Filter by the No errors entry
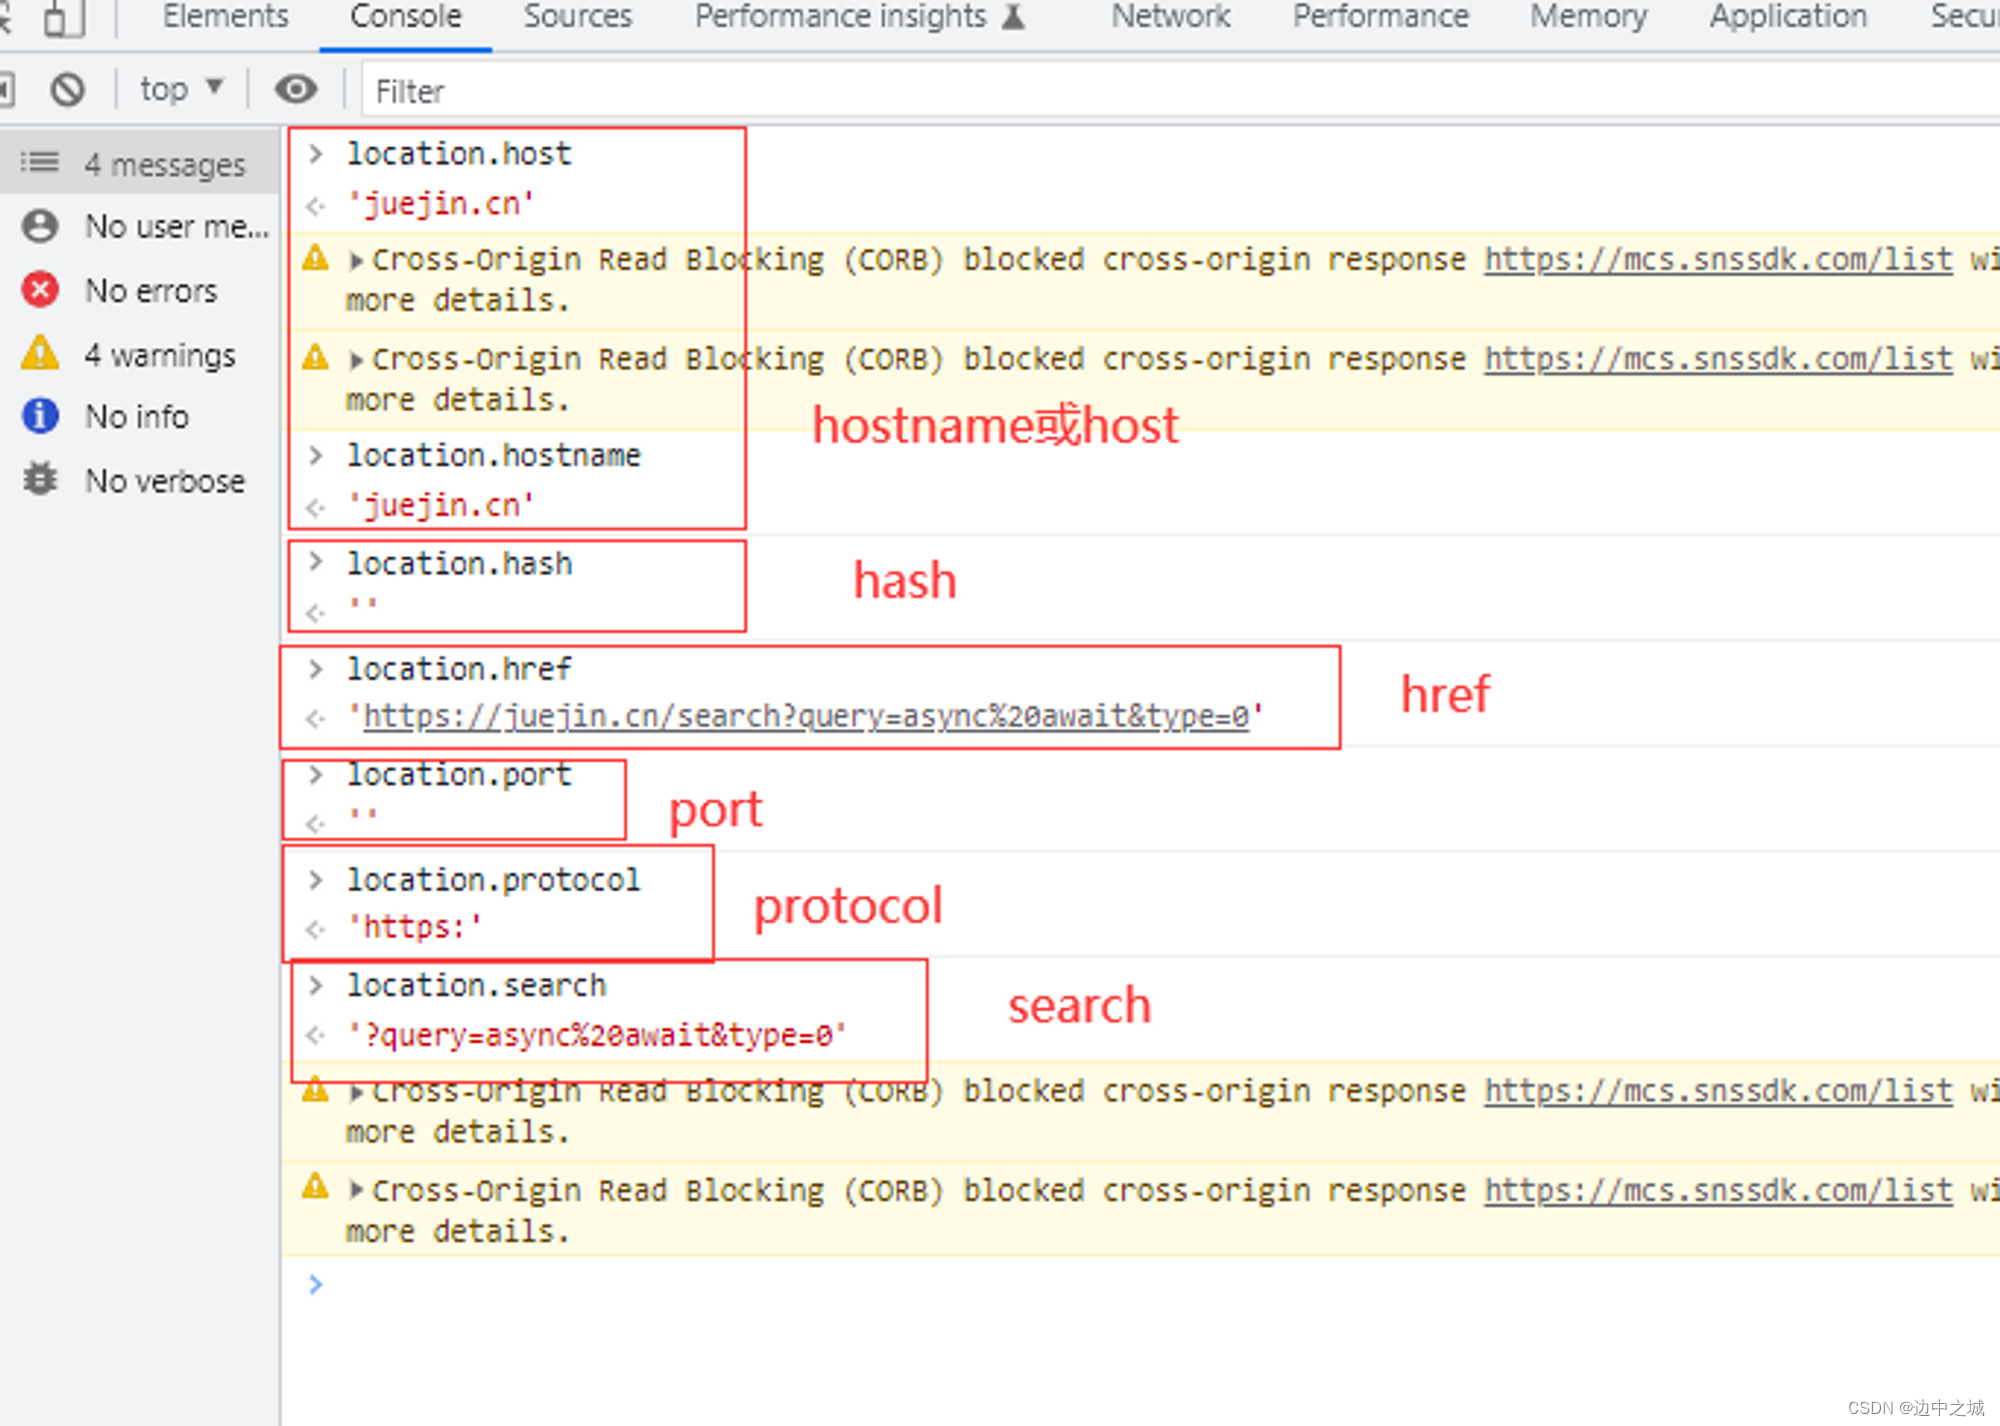Image resolution: width=2000 pixels, height=1426 pixels. [140, 290]
